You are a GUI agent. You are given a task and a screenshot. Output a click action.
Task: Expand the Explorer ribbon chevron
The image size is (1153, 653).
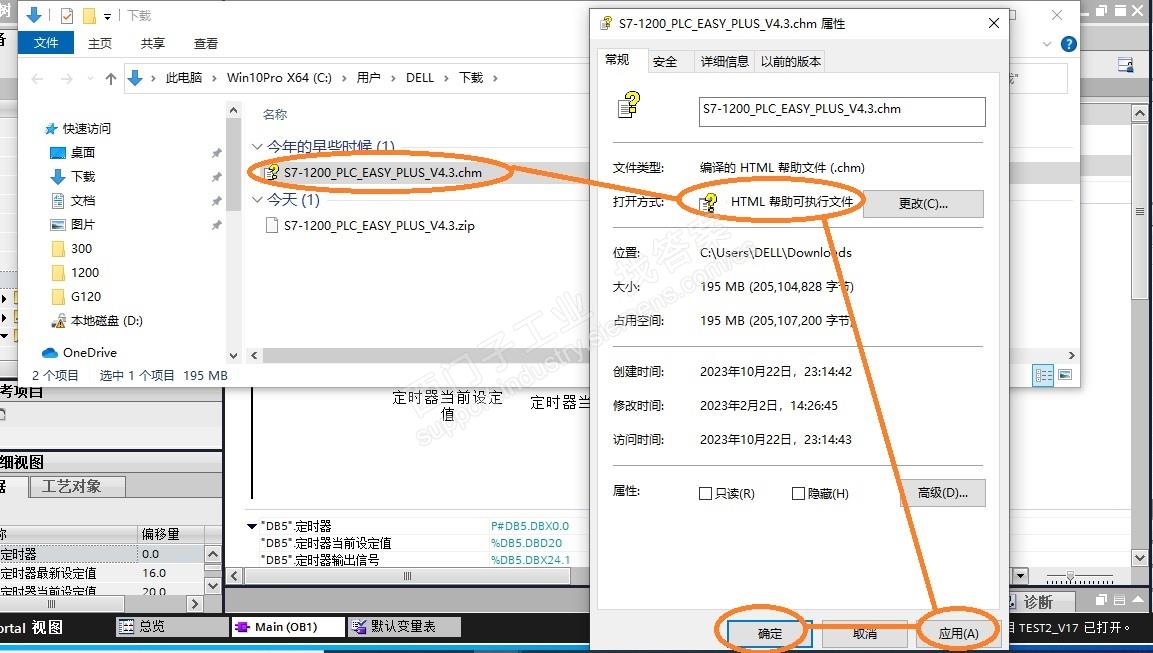click(x=1047, y=44)
